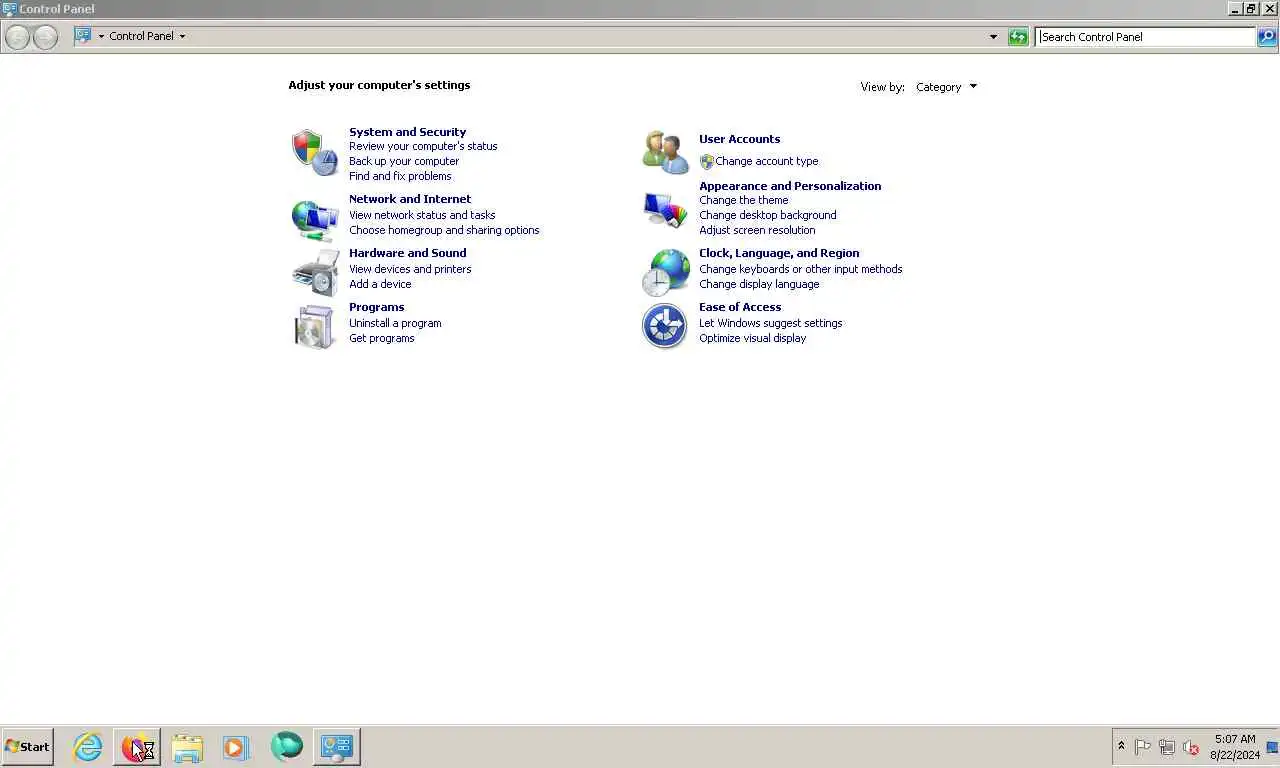The width and height of the screenshot is (1280, 768).
Task: Click Choose homegroup and sharing options
Action: [444, 230]
